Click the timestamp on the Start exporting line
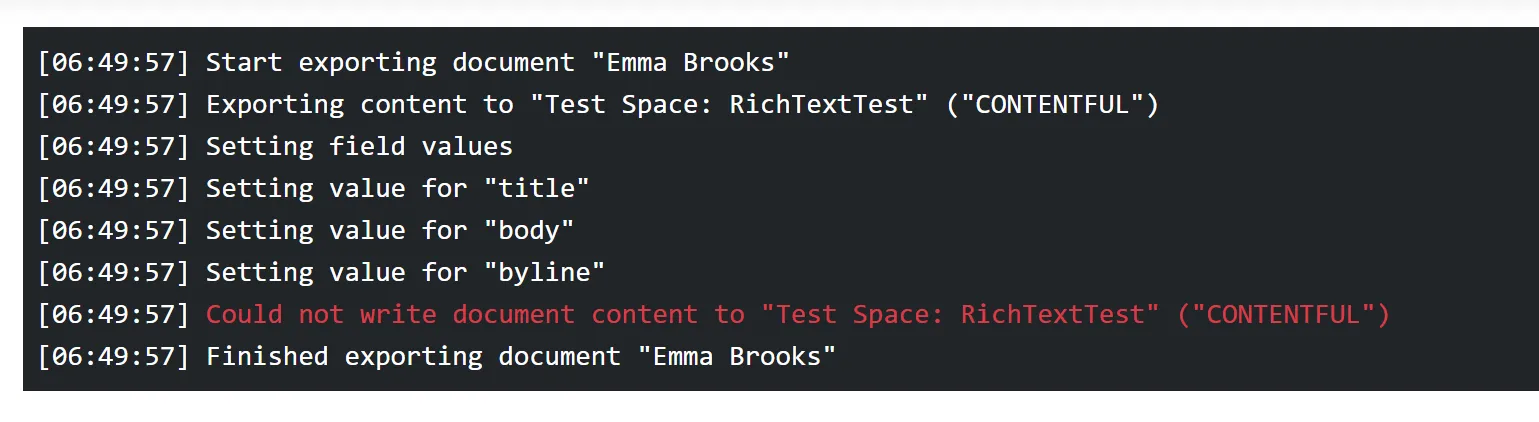This screenshot has height=422, width=1539. (113, 63)
